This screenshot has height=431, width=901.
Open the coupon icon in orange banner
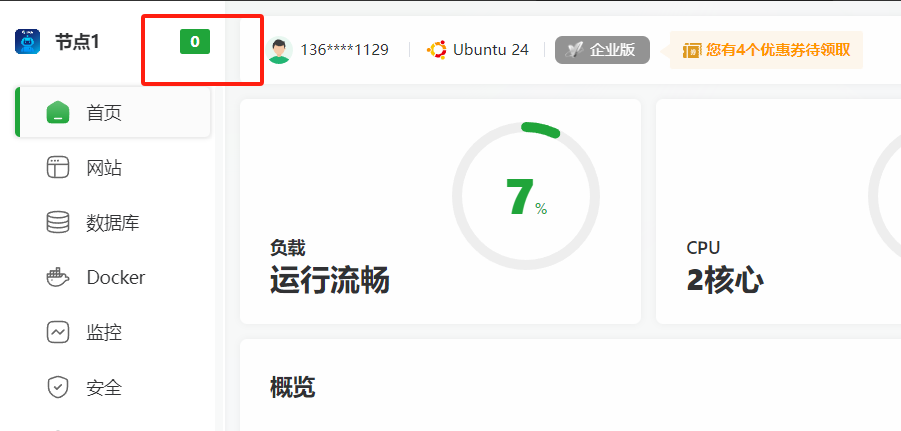691,50
